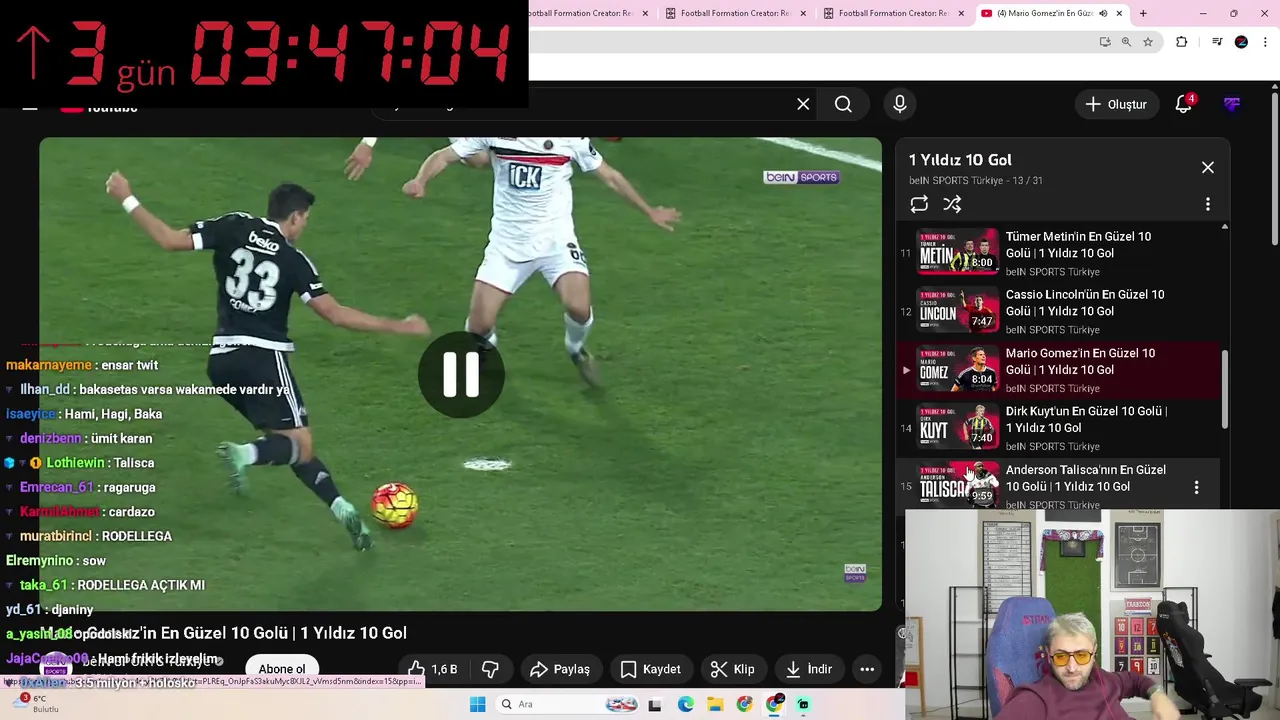1280x720 pixels.
Task: Subscribe with Abone ol button
Action: point(282,669)
